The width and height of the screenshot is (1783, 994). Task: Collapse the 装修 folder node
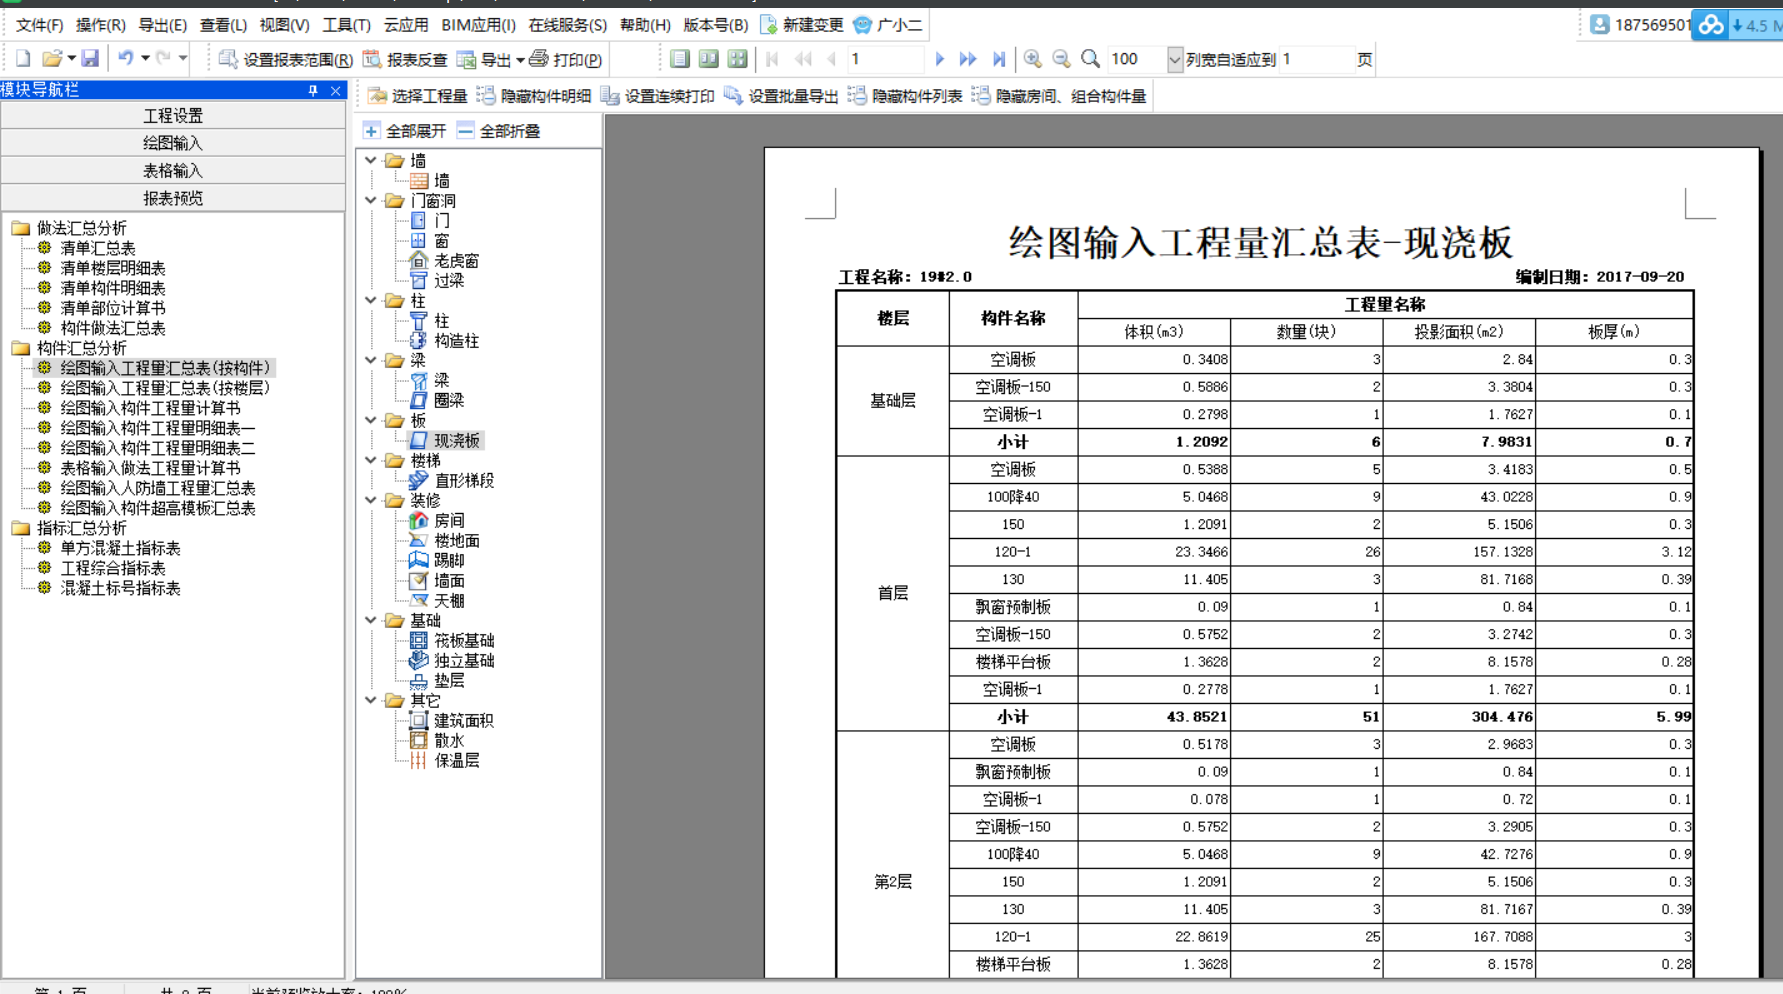pyautogui.click(x=371, y=500)
